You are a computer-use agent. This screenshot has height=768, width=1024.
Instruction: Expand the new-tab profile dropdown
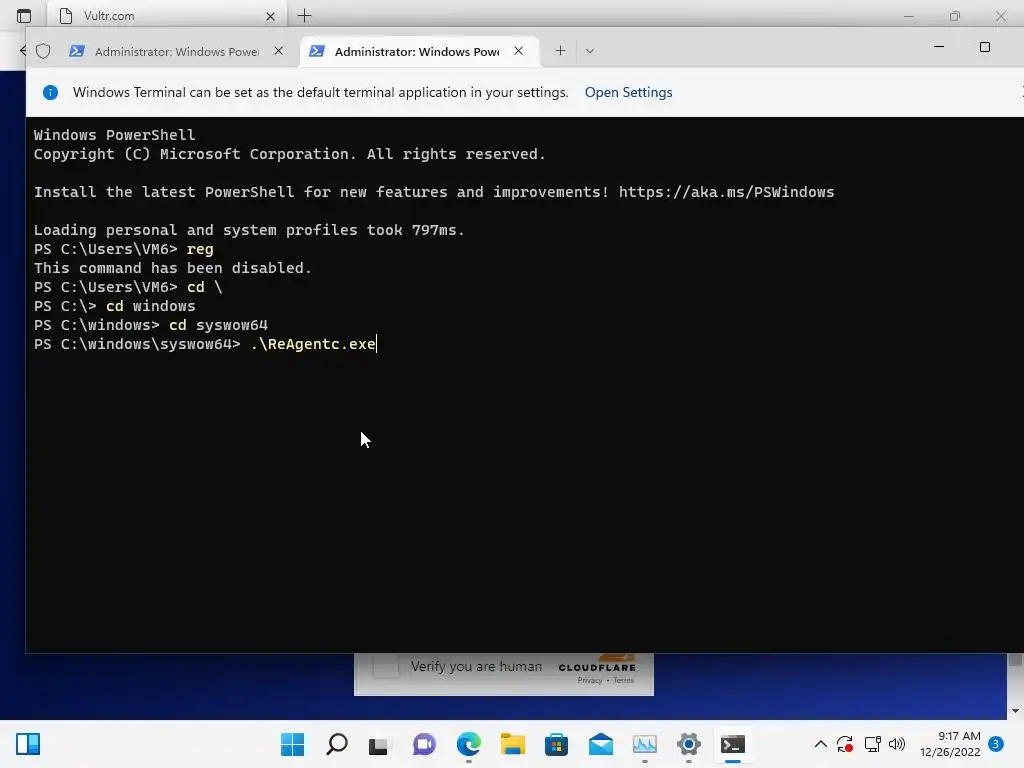(x=590, y=51)
